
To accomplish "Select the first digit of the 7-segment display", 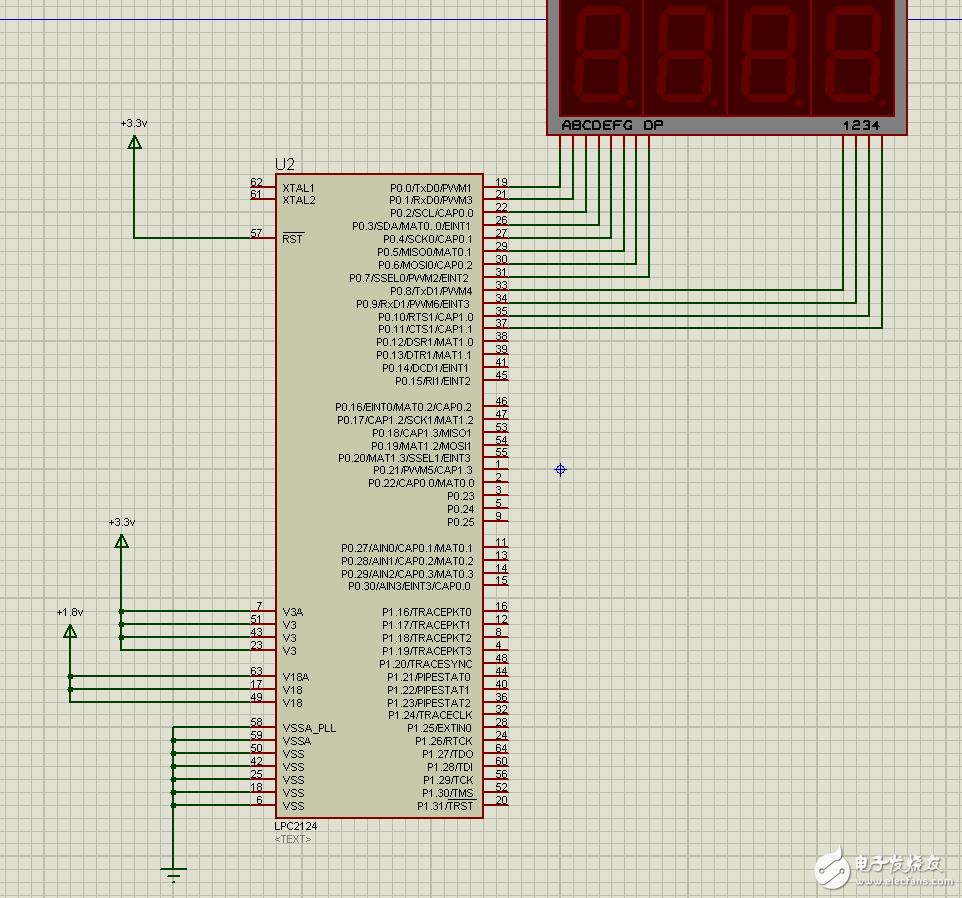I will [x=601, y=56].
